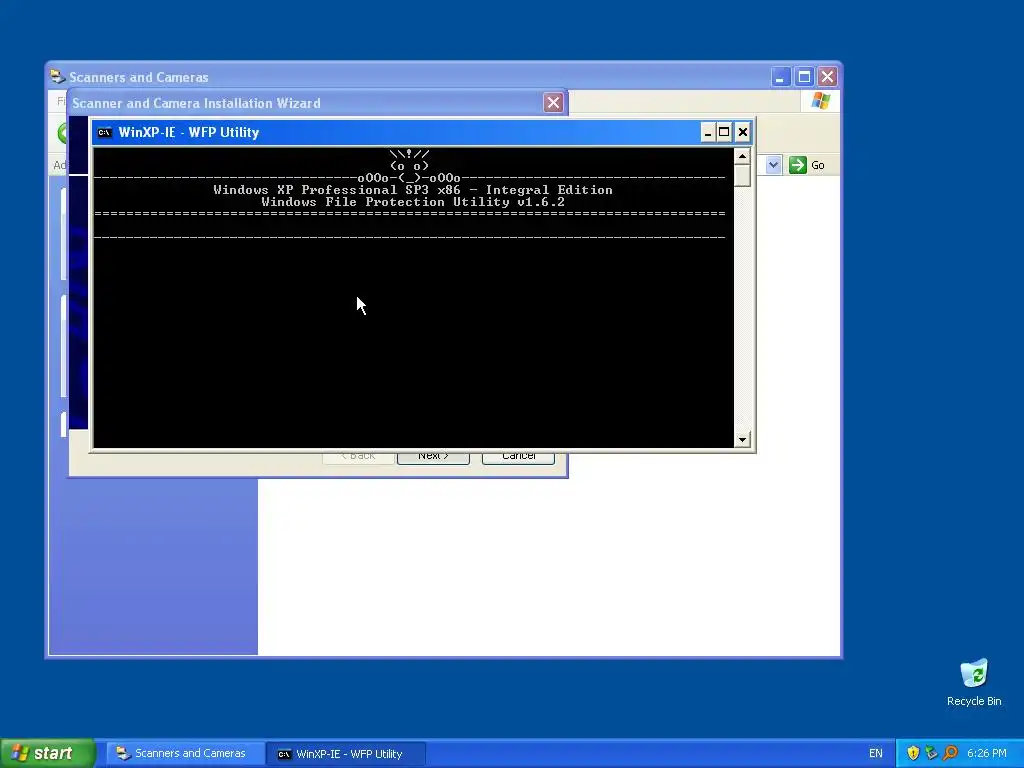The height and width of the screenshot is (768, 1024).
Task: Click the Windows flag logo in Scanners window
Action: point(820,101)
